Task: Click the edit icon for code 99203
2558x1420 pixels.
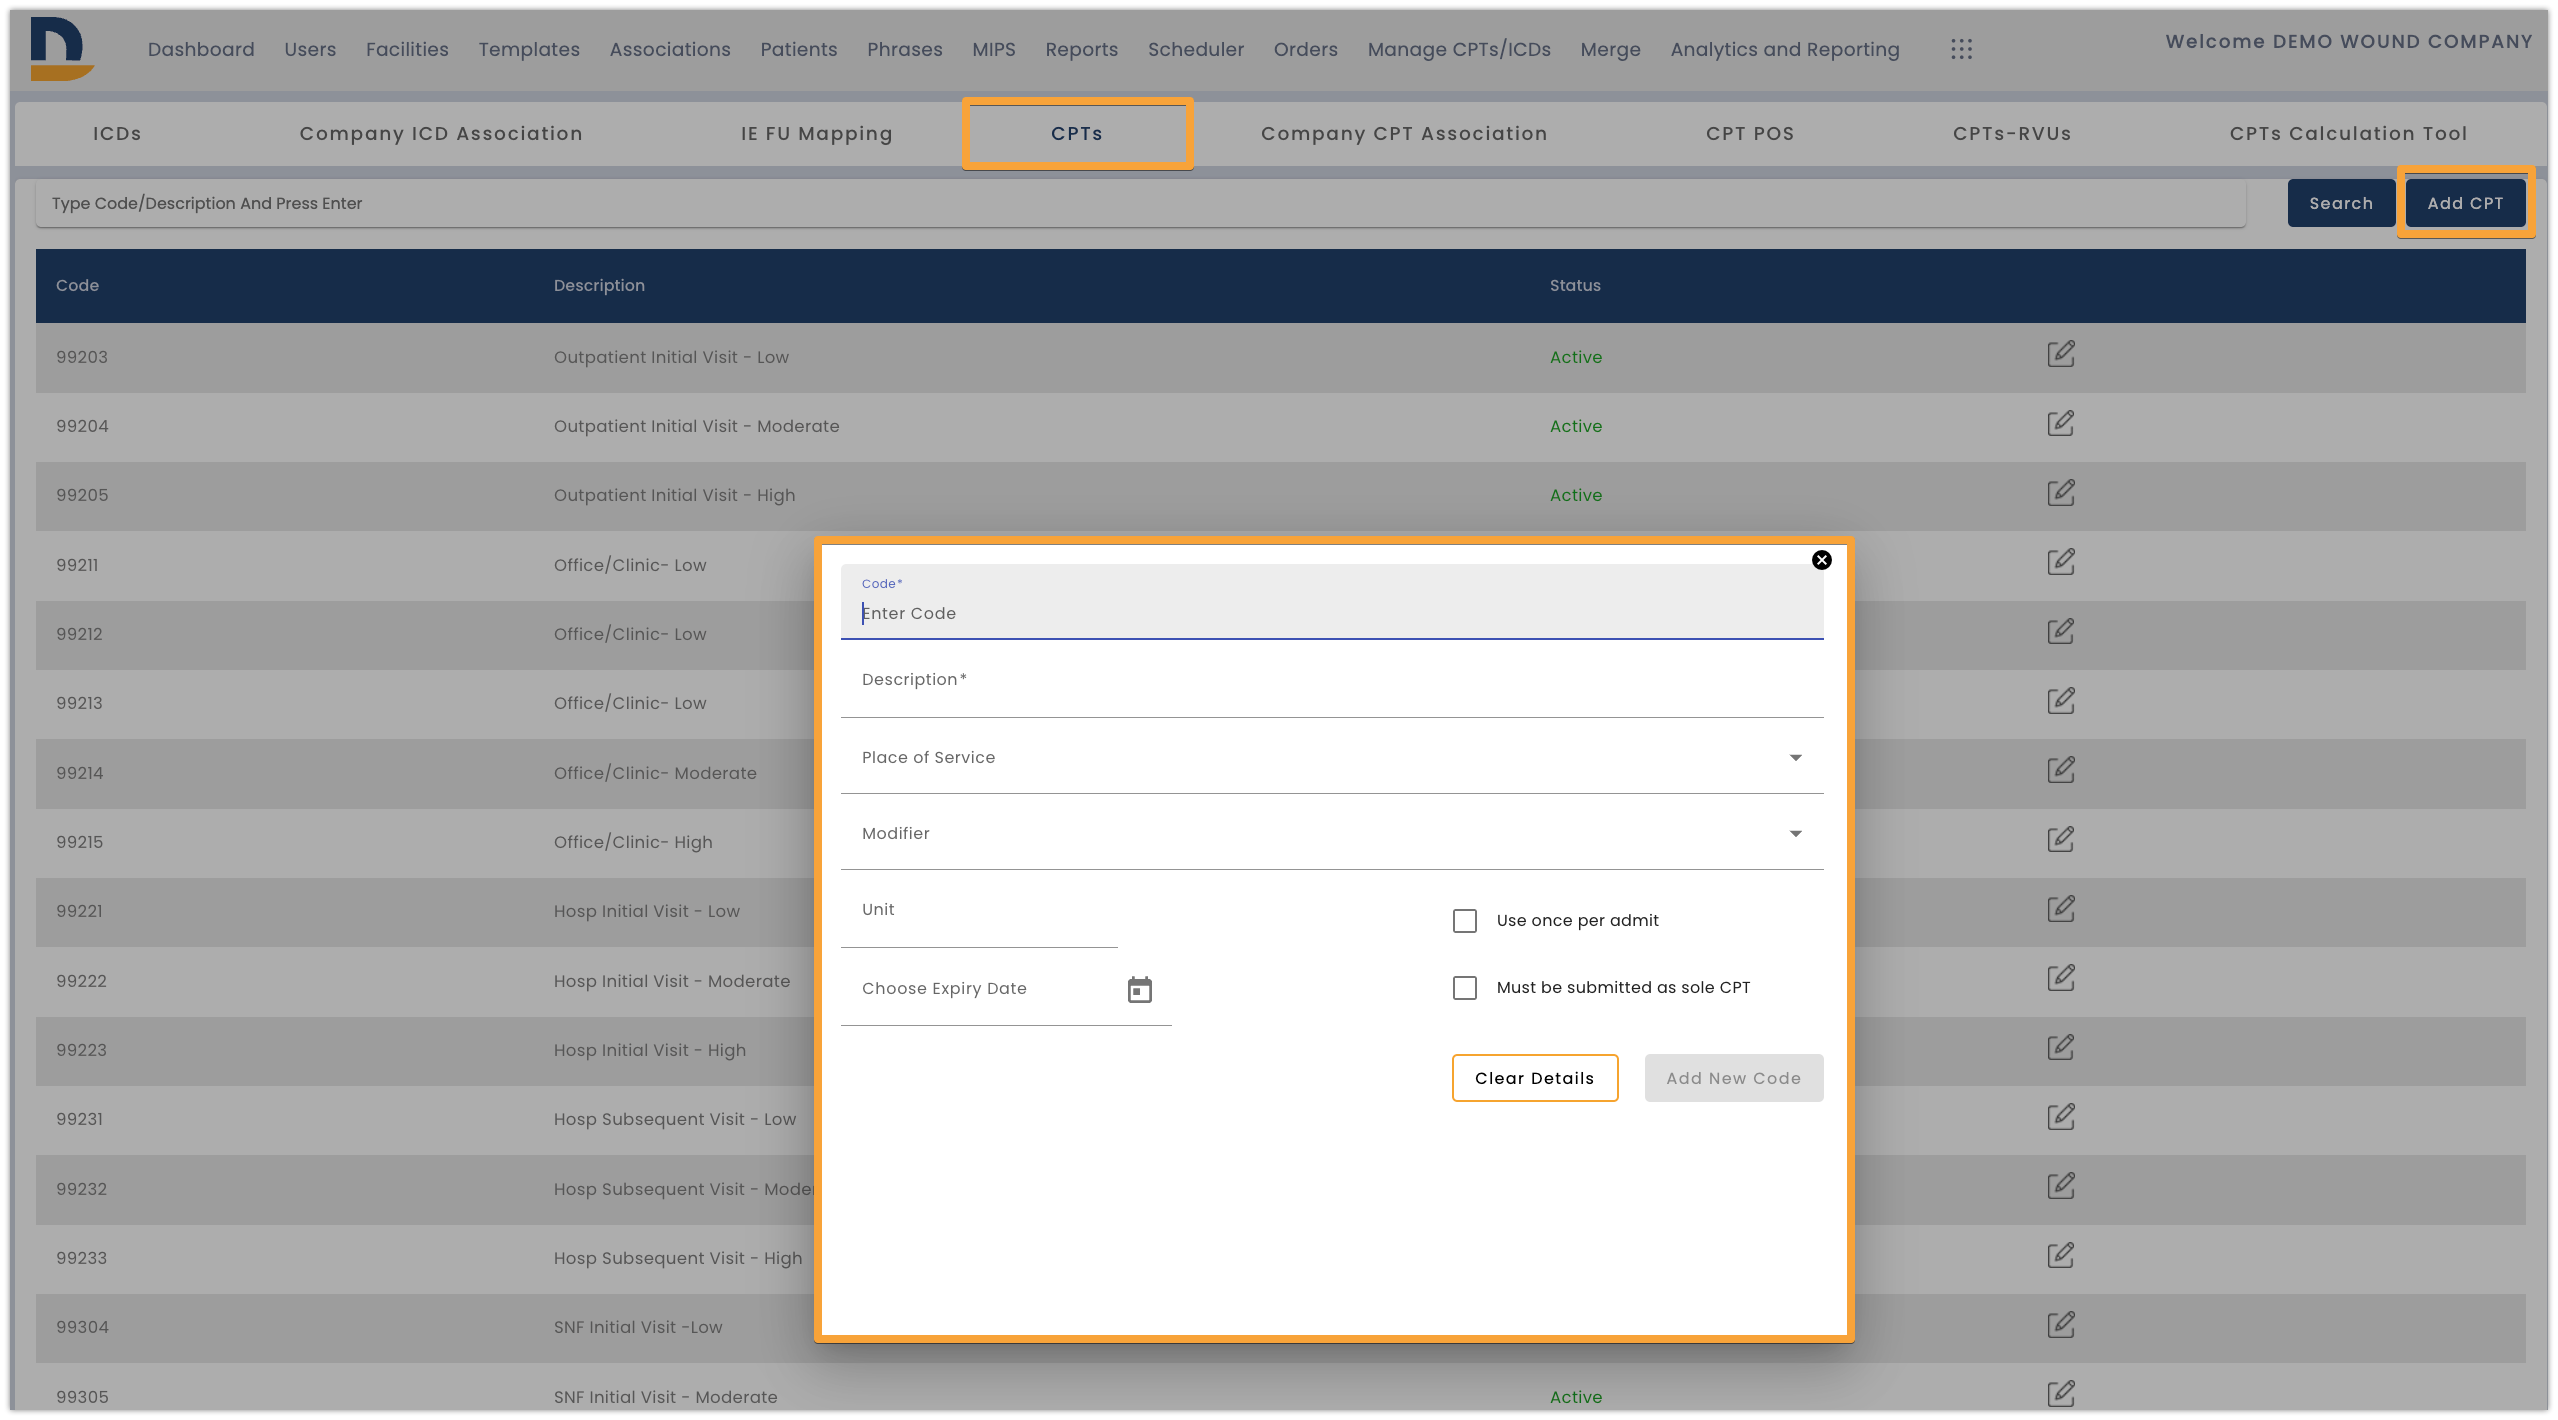Action: coord(2060,354)
